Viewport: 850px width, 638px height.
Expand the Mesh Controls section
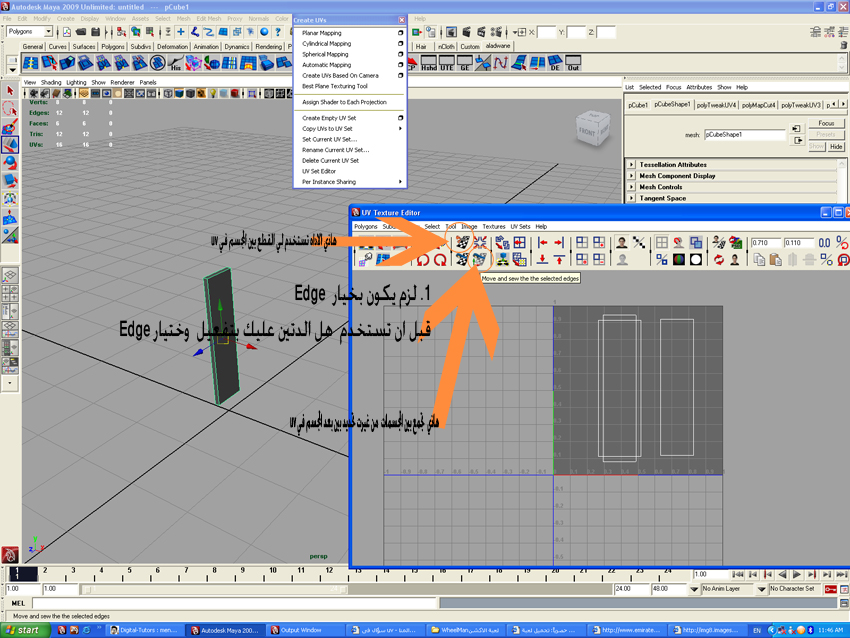[x=631, y=187]
